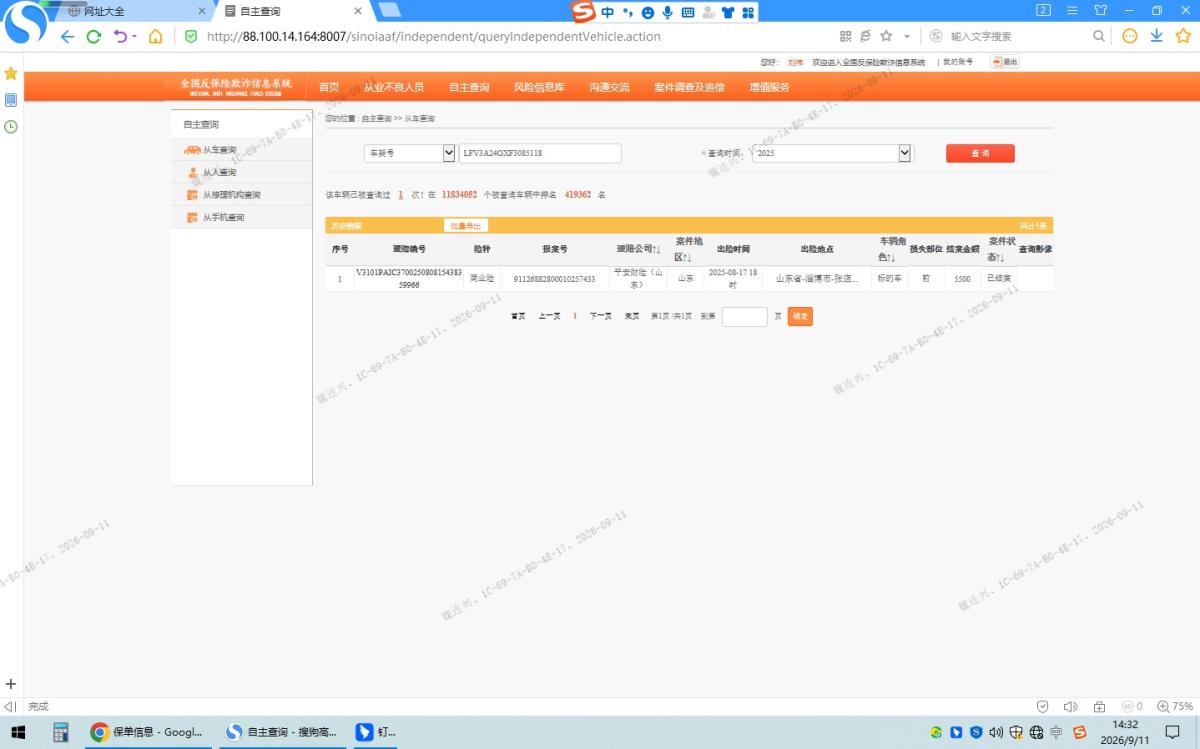Click the search magnifier icon
Image resolution: width=1200 pixels, height=749 pixels.
tap(1099, 36)
